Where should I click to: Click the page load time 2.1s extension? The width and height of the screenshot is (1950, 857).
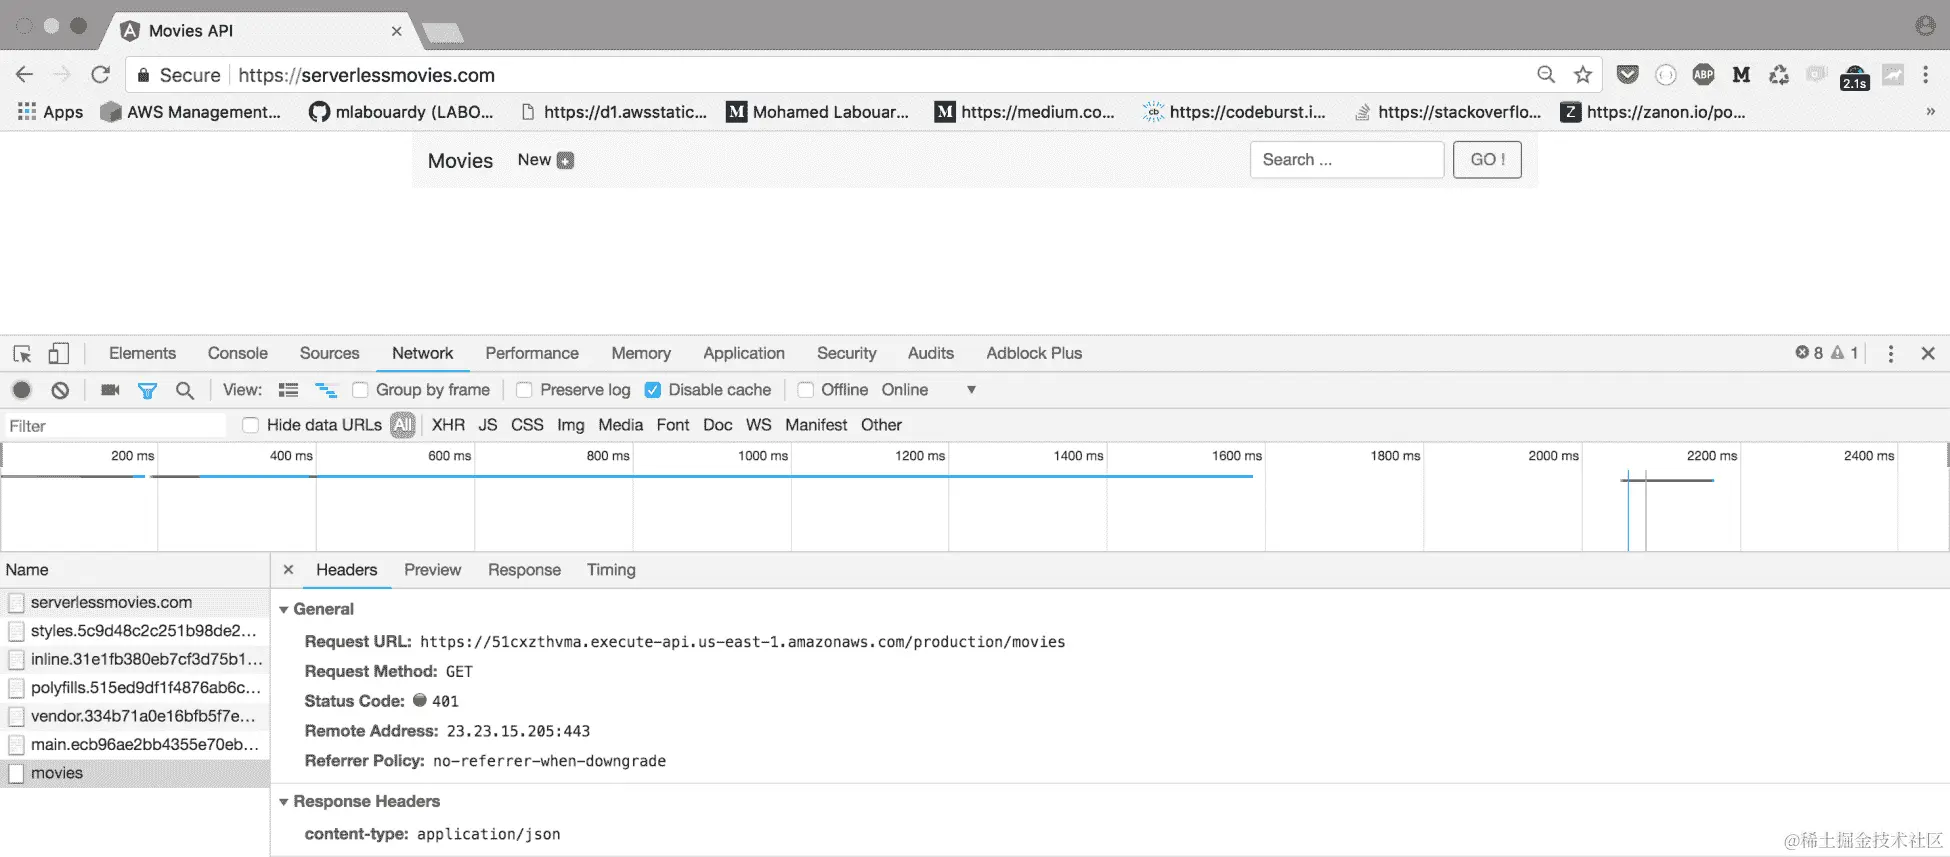[x=1855, y=77]
